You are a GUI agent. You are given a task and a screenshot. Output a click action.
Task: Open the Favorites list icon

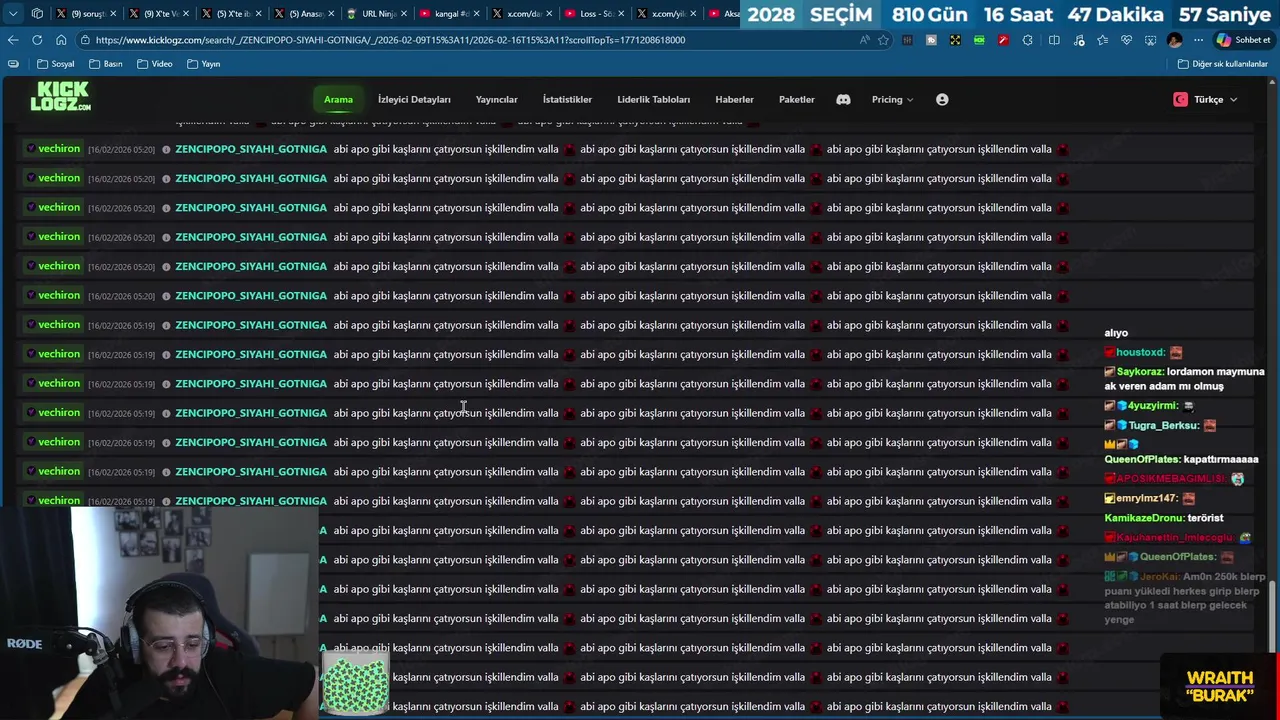point(1102,40)
